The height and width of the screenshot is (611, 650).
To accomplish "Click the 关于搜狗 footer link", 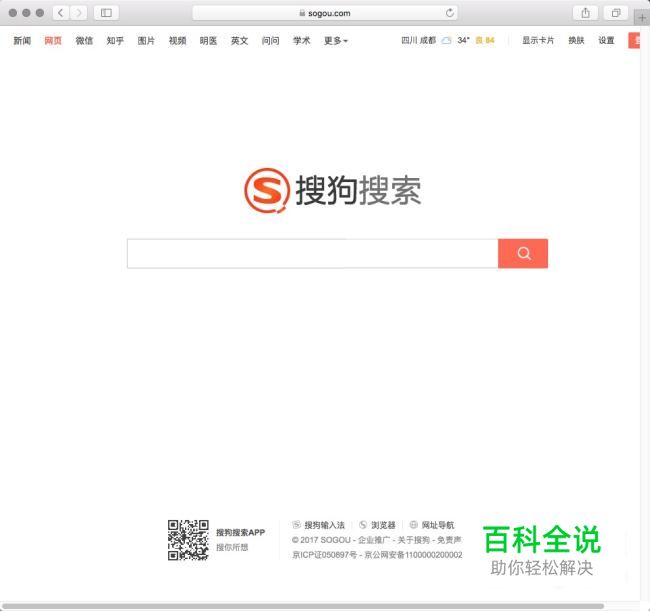I will pyautogui.click(x=414, y=540).
